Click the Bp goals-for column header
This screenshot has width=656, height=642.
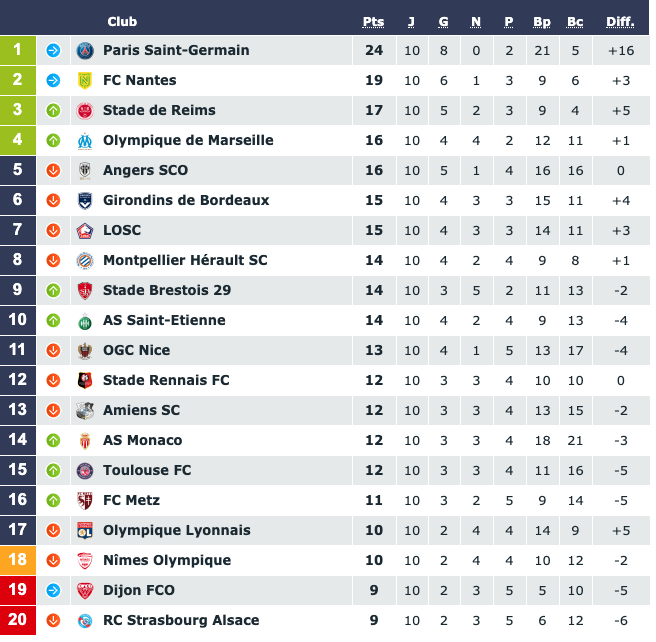point(542,22)
